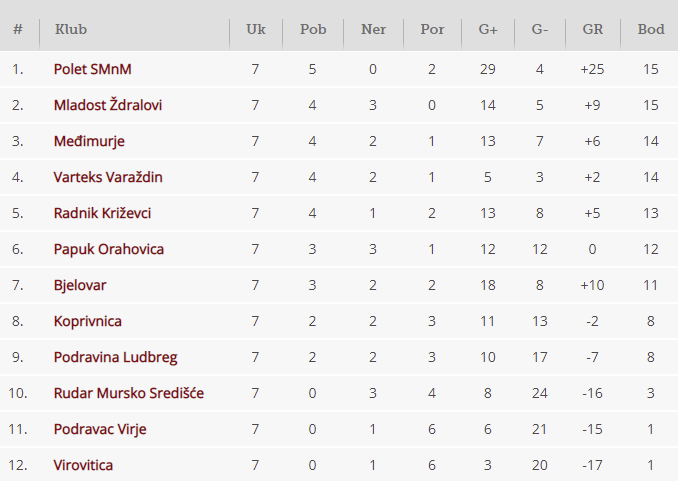The image size is (678, 481).
Task: Select the Por losses column header
Action: 432,29
